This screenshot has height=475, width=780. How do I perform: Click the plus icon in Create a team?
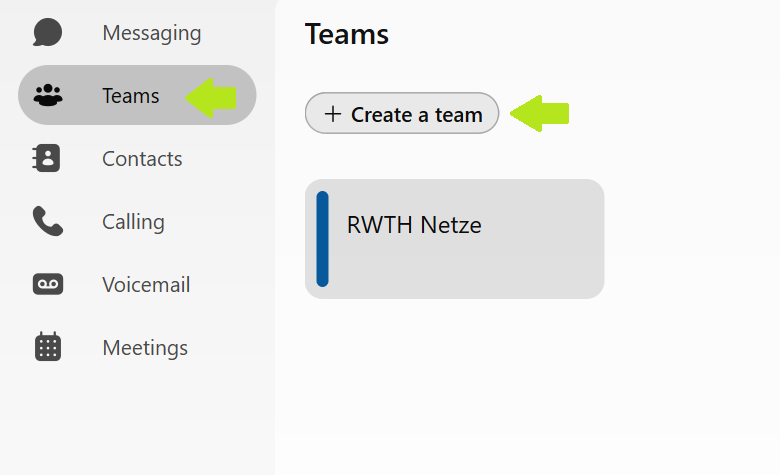(x=333, y=114)
